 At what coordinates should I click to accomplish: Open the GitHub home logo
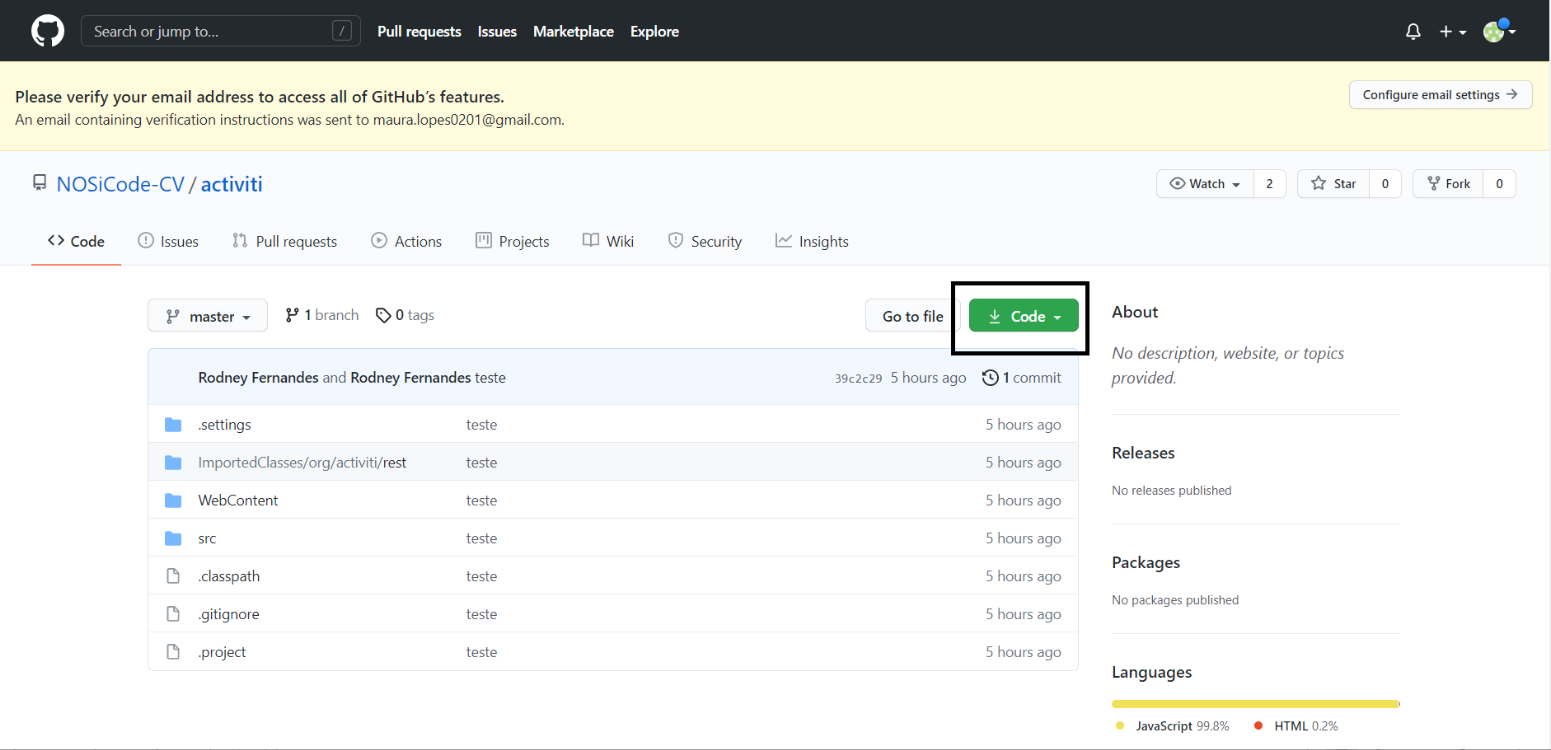pyautogui.click(x=47, y=31)
